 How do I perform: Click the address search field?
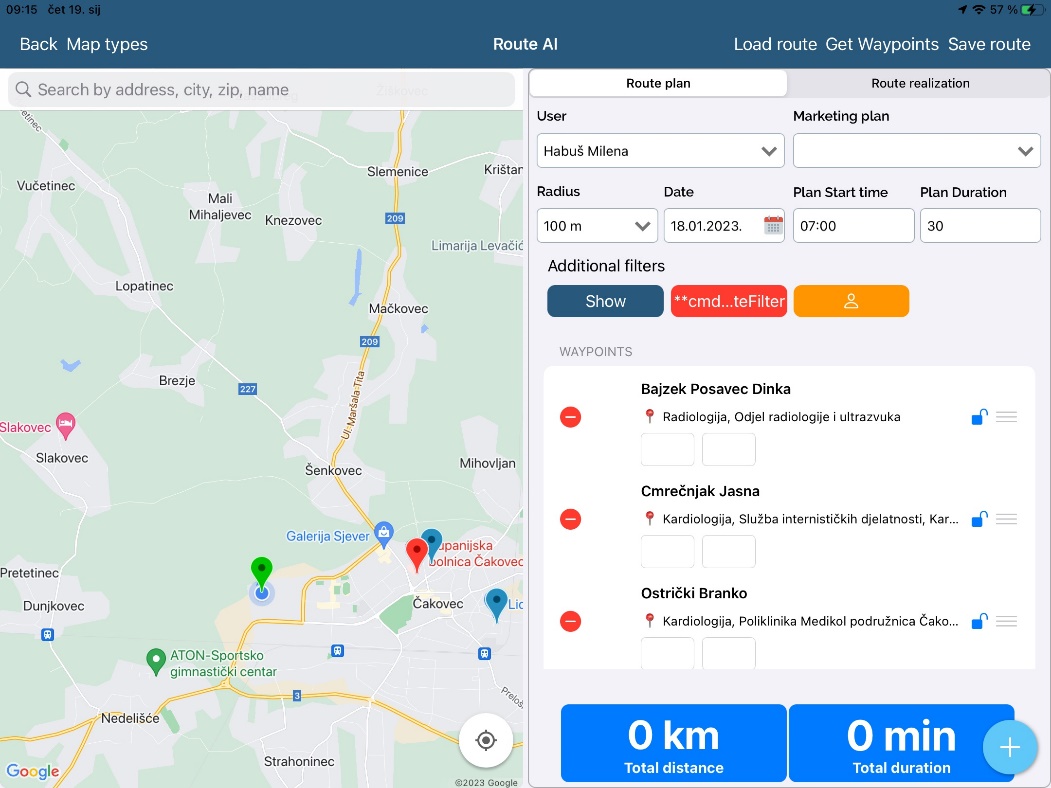(x=262, y=90)
